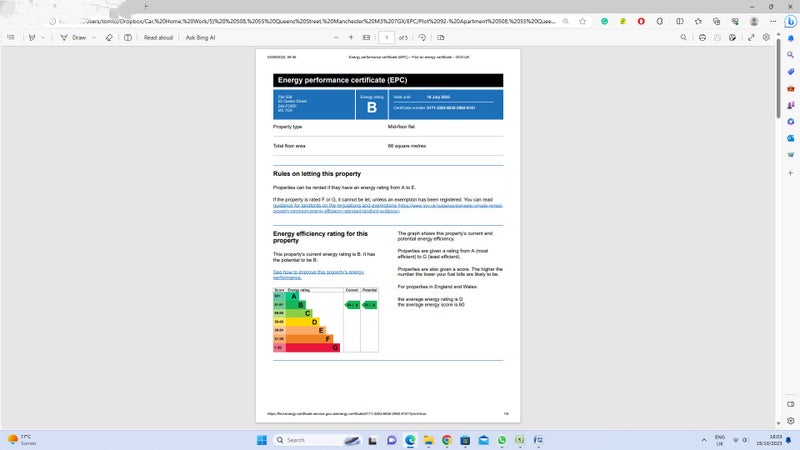800x450 pixels.
Task: Click the rotate page icon
Action: 423,37
